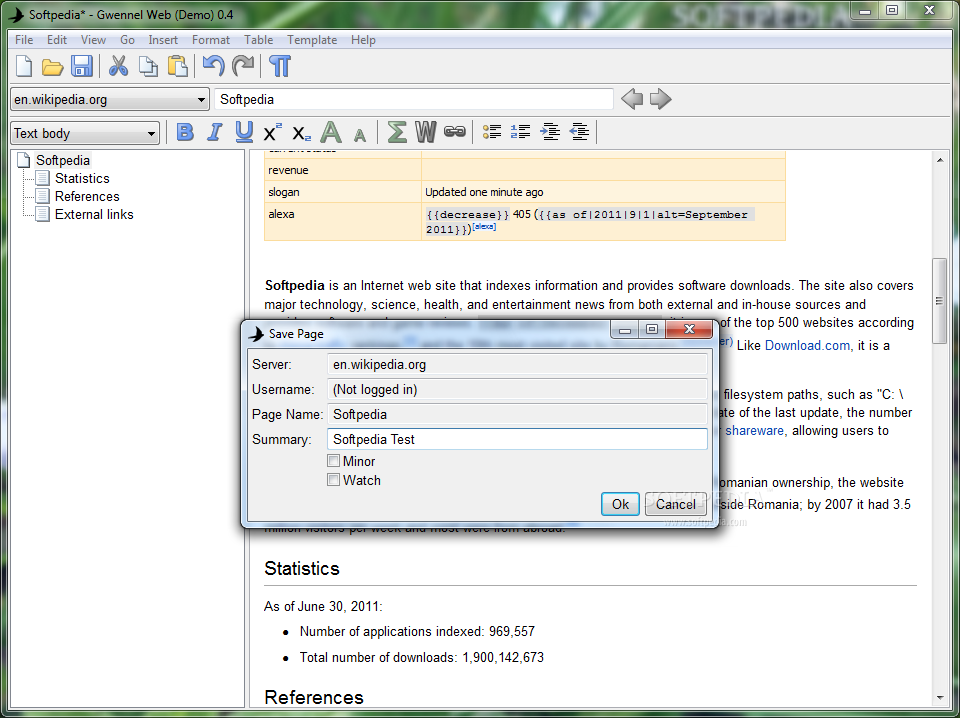Viewport: 960px width, 718px height.
Task: Open the Template menu
Action: (x=312, y=40)
